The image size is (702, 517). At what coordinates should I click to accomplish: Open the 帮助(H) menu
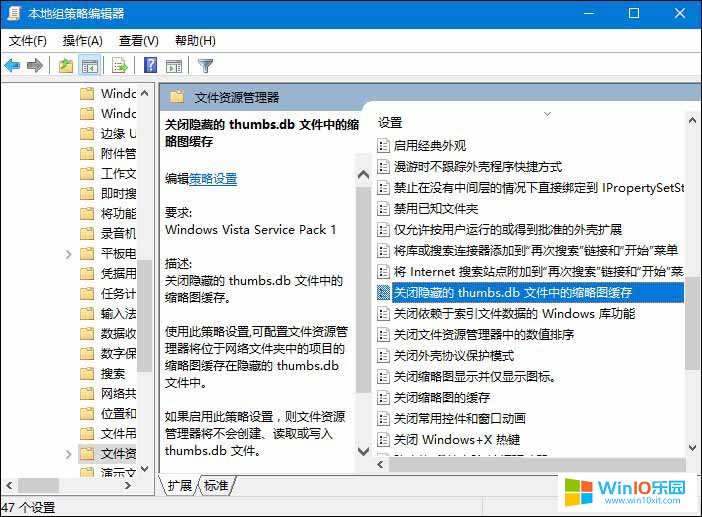pyautogui.click(x=195, y=41)
